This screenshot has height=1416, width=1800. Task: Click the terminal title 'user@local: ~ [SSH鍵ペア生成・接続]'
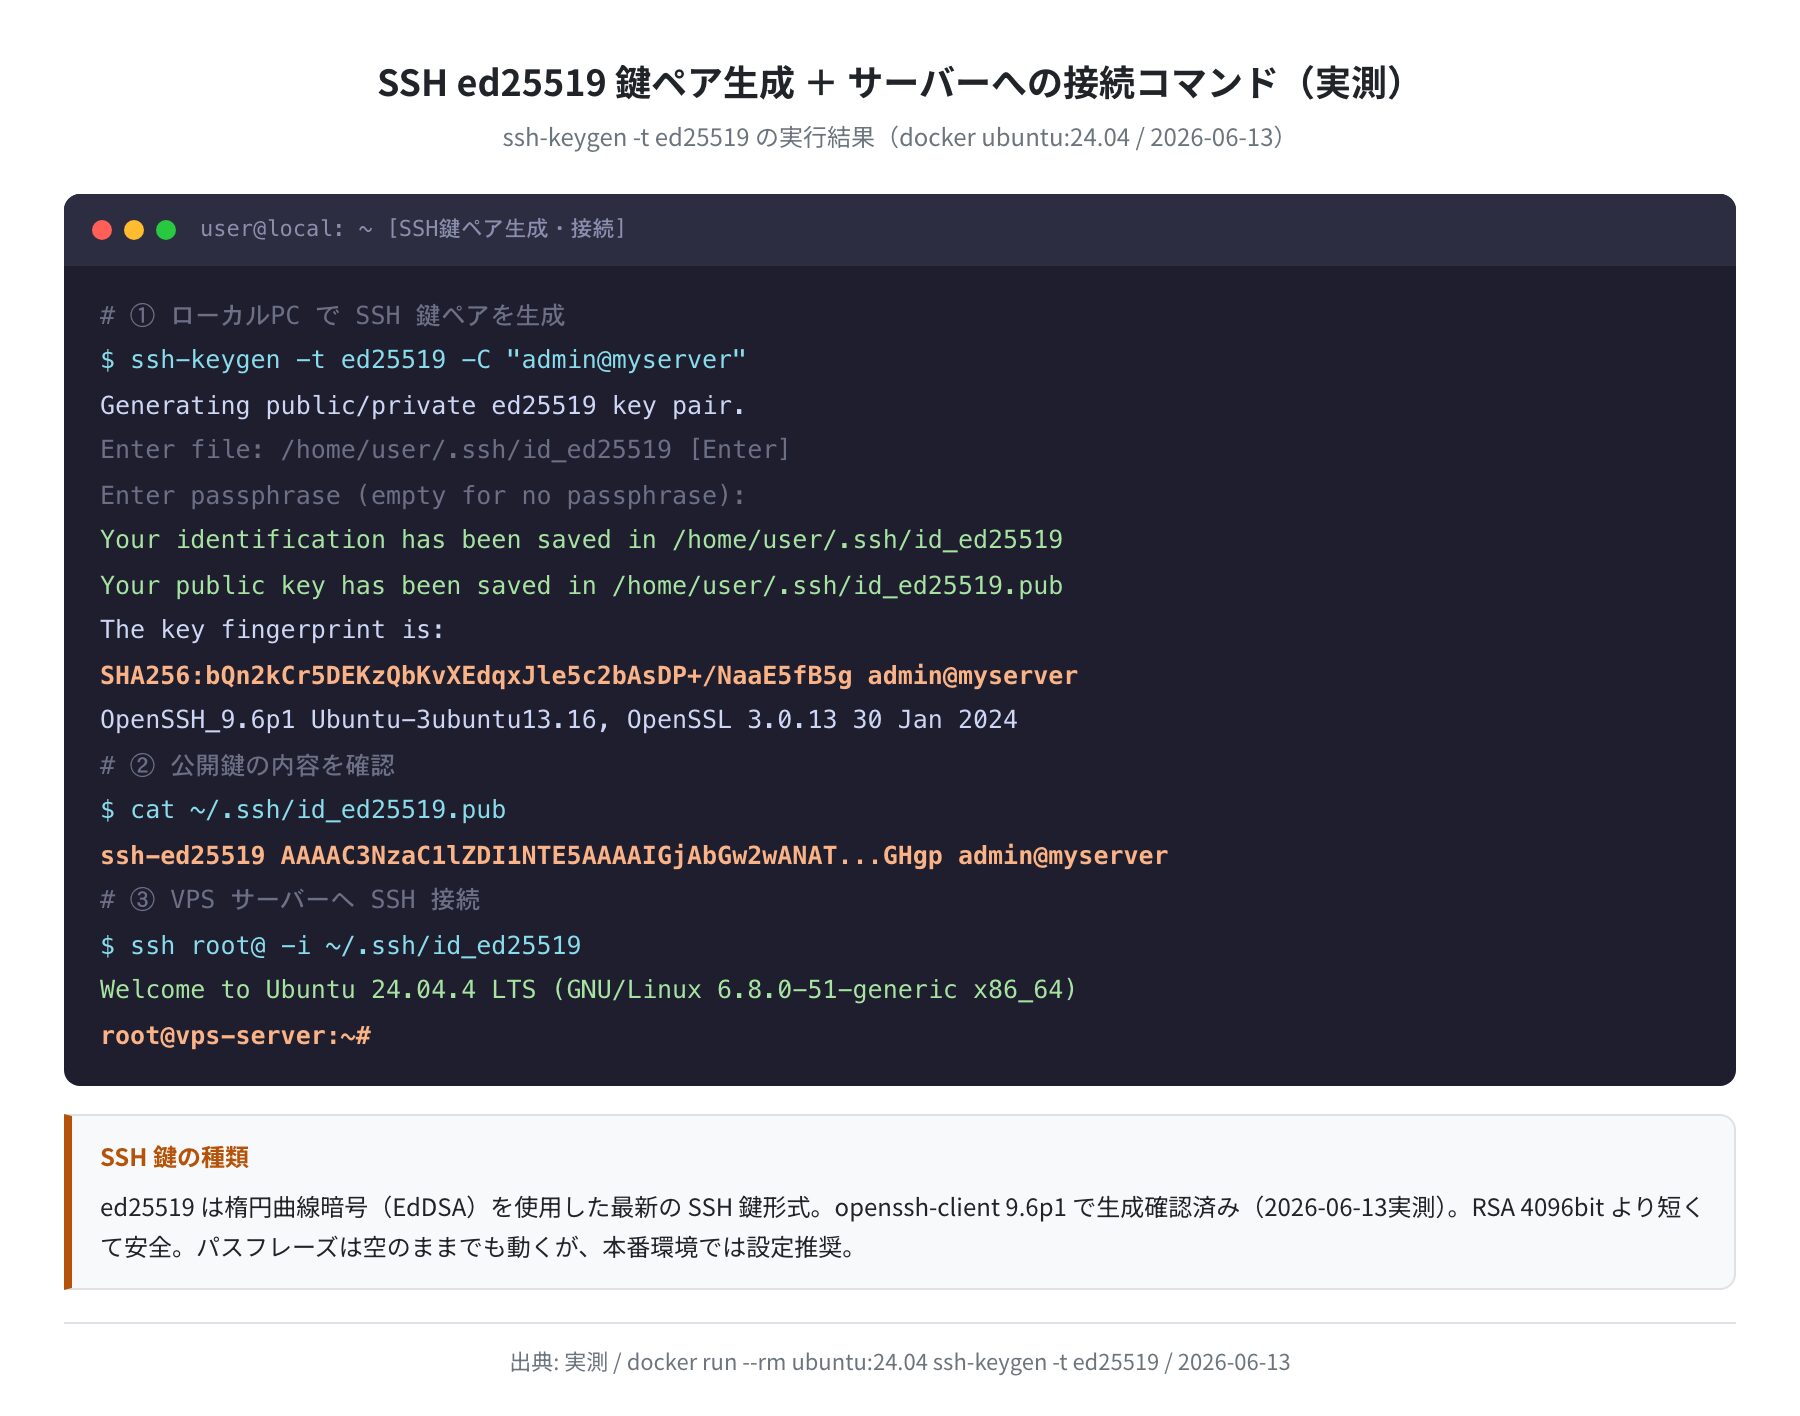[x=412, y=229]
